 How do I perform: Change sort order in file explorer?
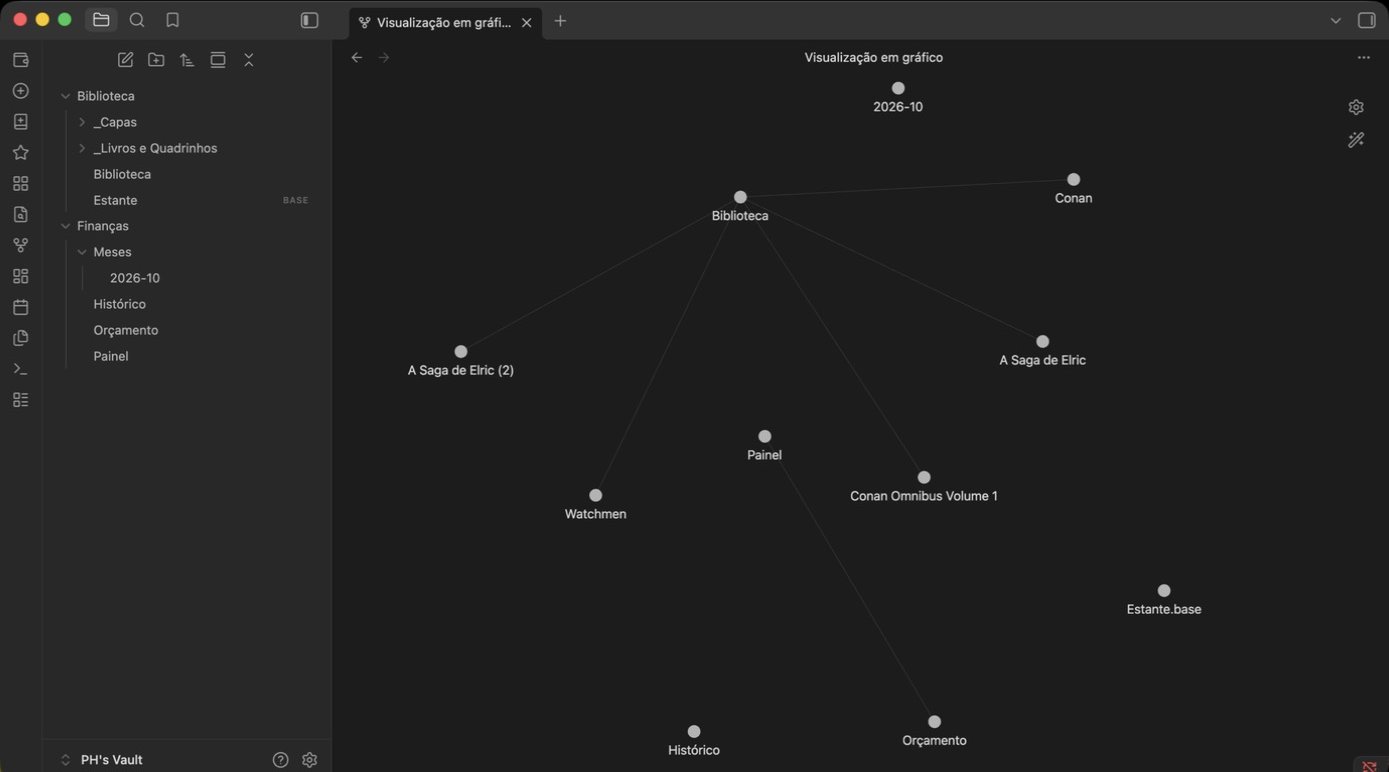pos(187,60)
